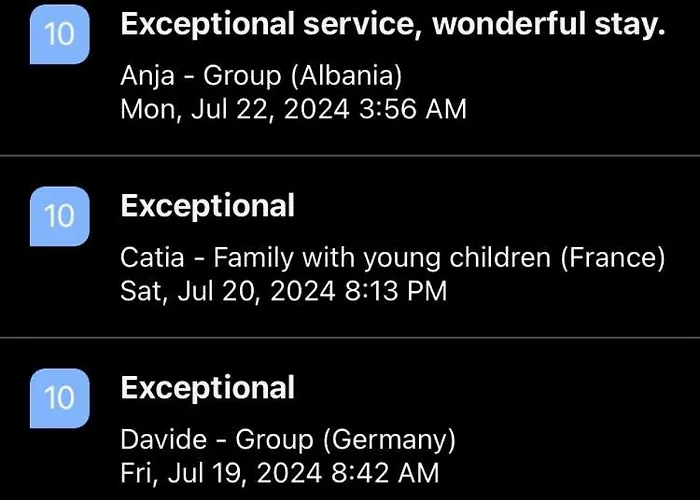Click the date Fri, Jul 19, 2024 8:42 AM
The width and height of the screenshot is (700, 500).
[280, 474]
